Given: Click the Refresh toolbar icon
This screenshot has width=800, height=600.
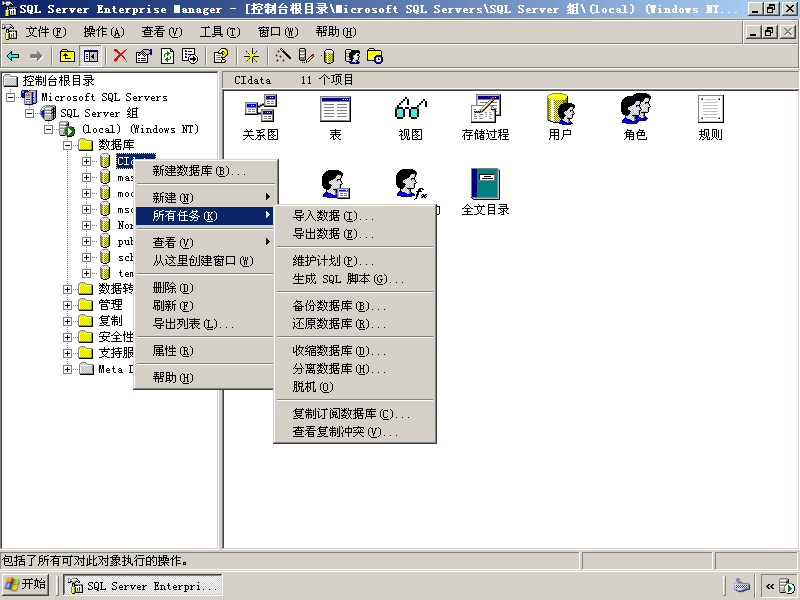Looking at the screenshot, I should 167,56.
